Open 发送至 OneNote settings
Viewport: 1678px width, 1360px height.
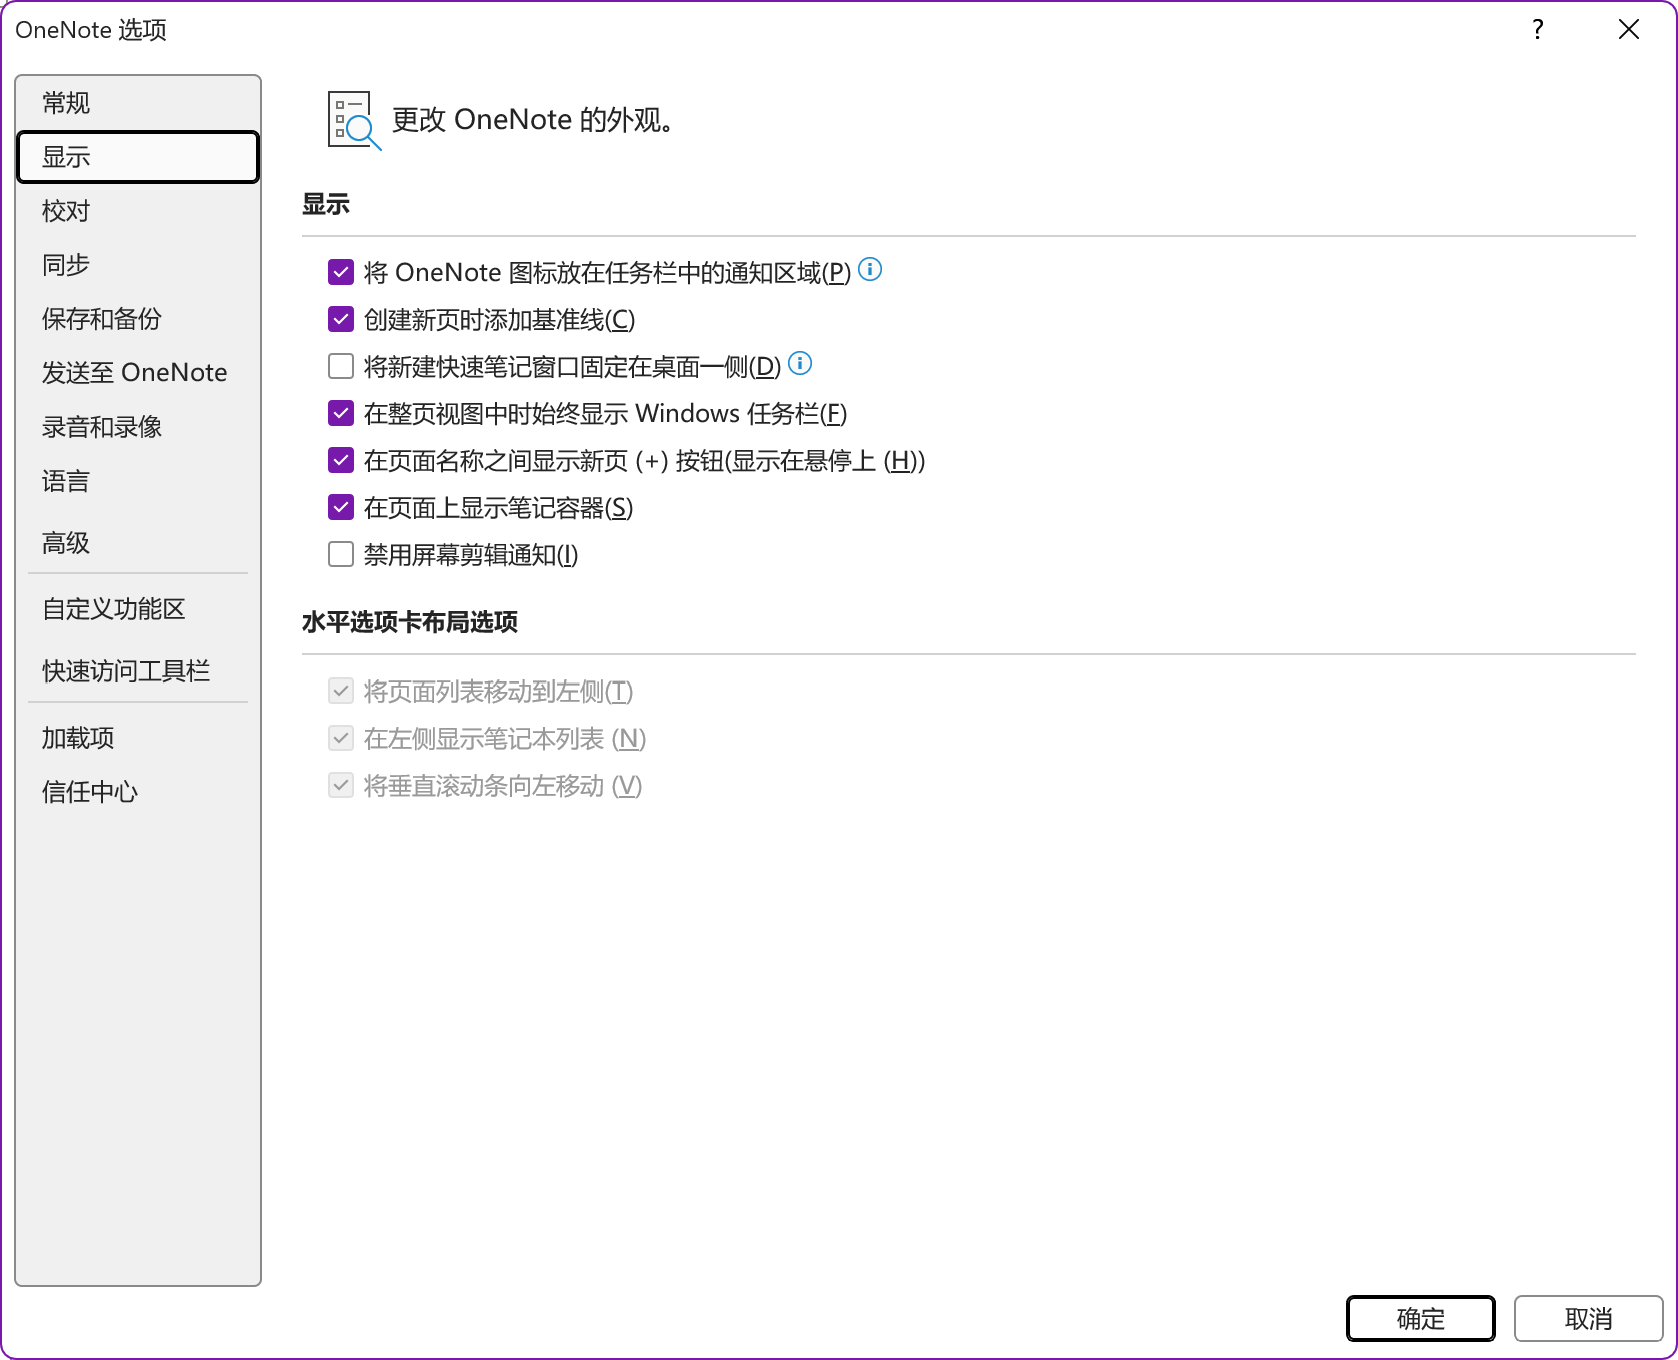(138, 373)
